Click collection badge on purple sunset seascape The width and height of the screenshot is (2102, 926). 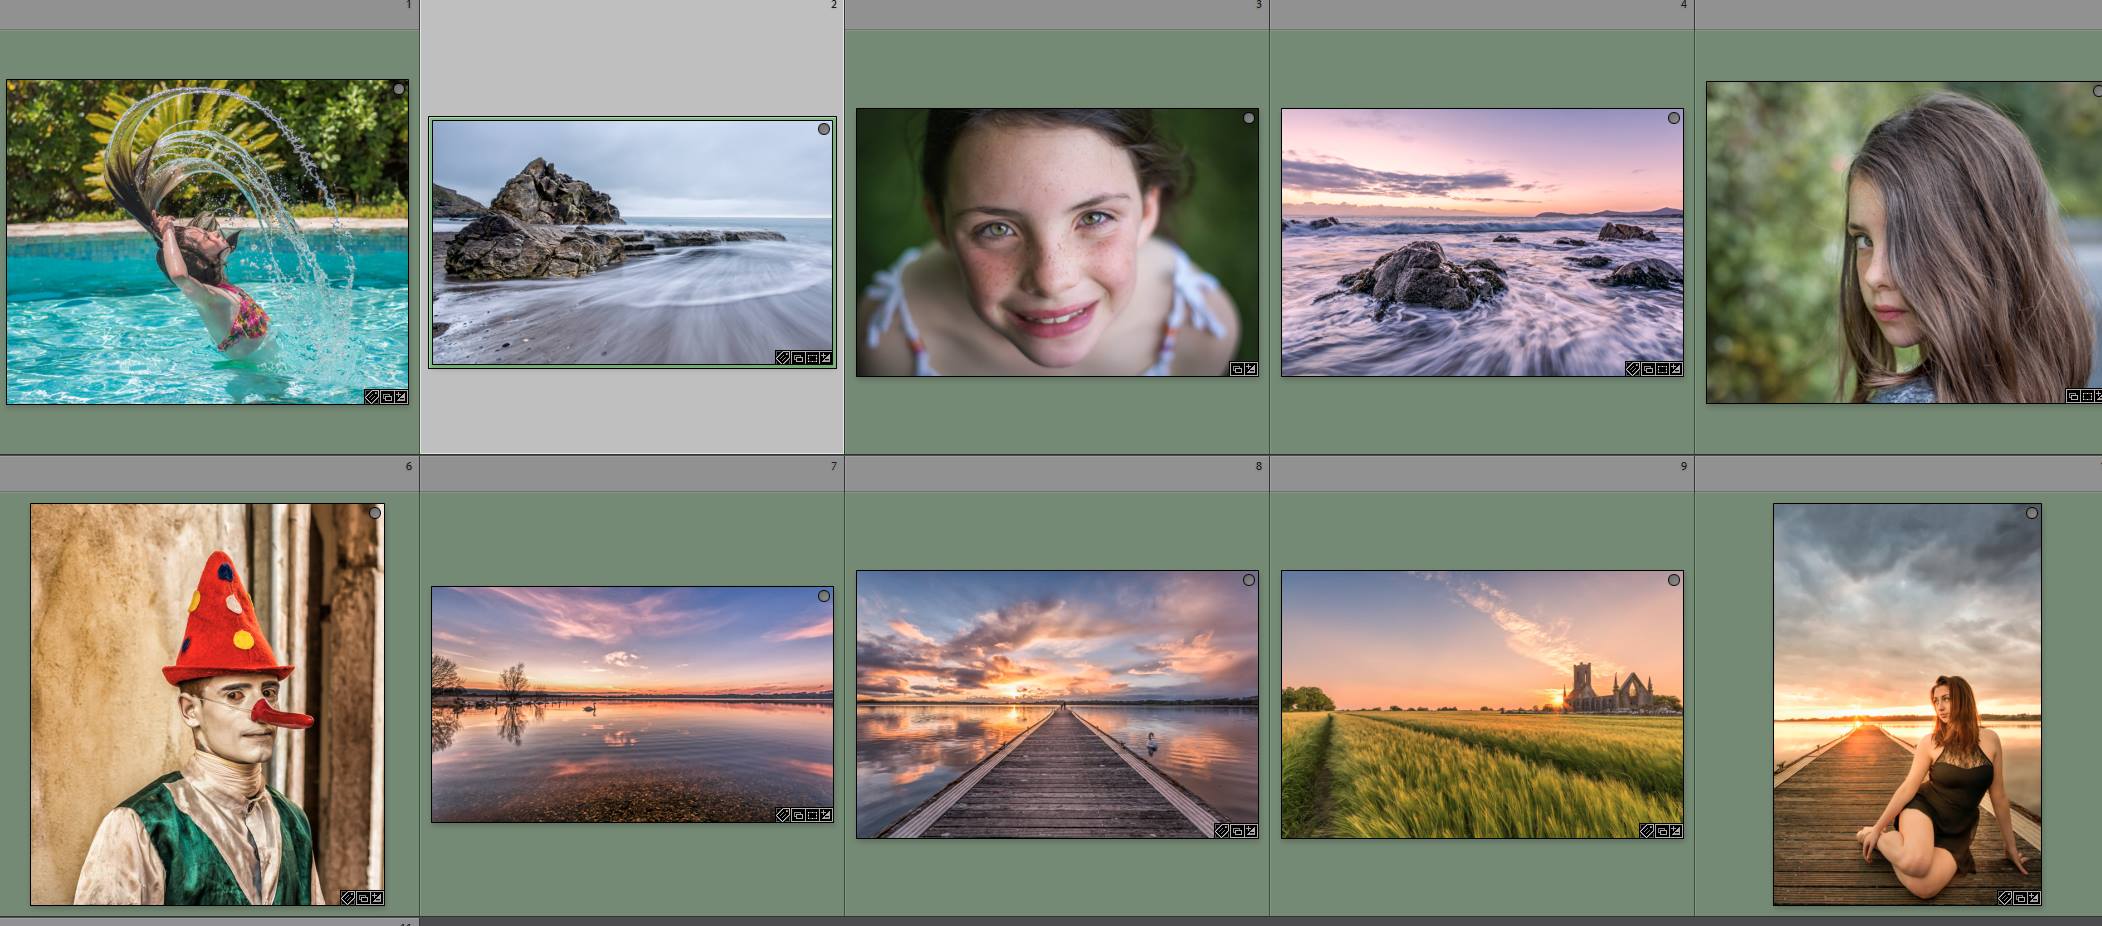pos(1647,369)
